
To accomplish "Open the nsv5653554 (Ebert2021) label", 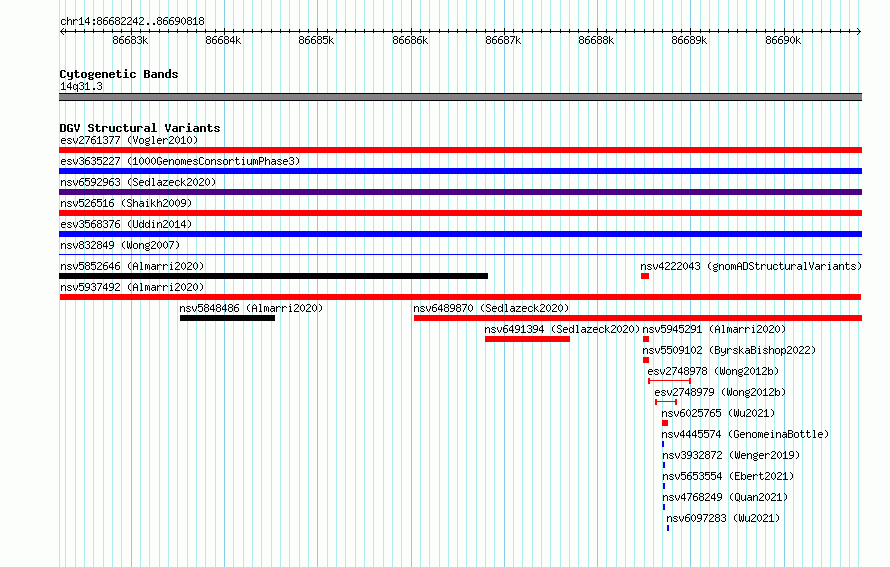I will click(x=728, y=476).
